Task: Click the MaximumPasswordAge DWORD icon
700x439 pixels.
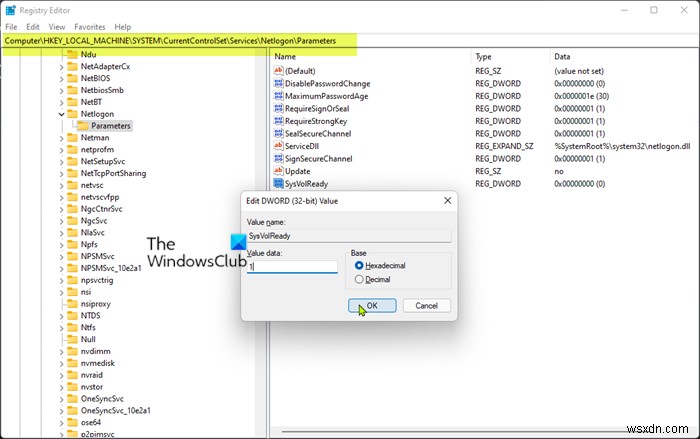Action: click(x=278, y=96)
